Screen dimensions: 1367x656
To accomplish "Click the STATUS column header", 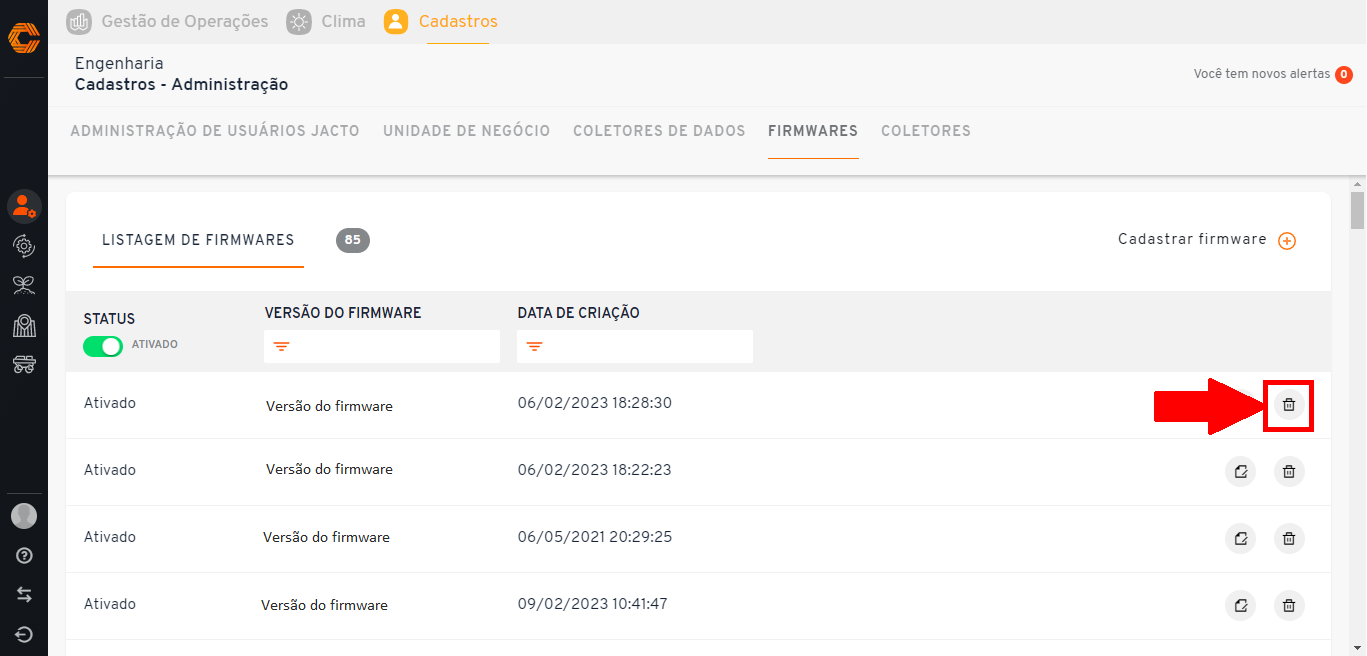I will [109, 319].
